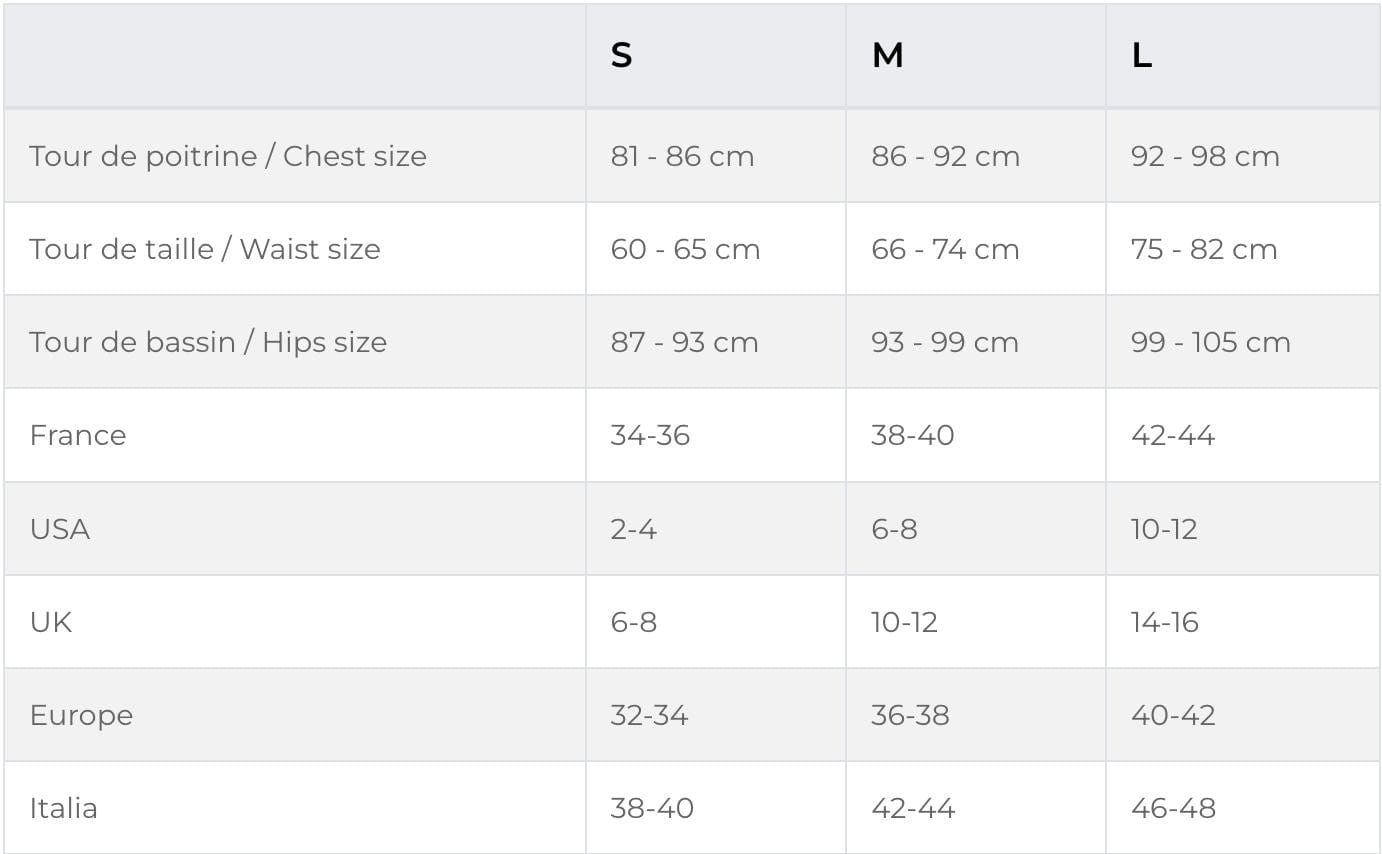Select the Italia 46-48 cell
The image size is (1382, 854).
(x=1173, y=808)
